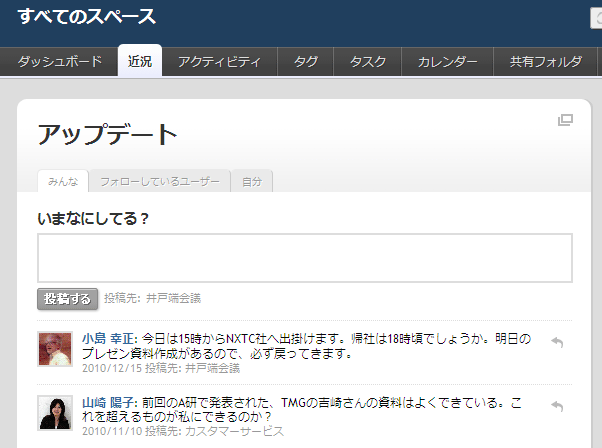Image resolution: width=602 pixels, height=448 pixels.
Task: Open カスタマーサービス under 山崎's post
Action: (x=235, y=431)
